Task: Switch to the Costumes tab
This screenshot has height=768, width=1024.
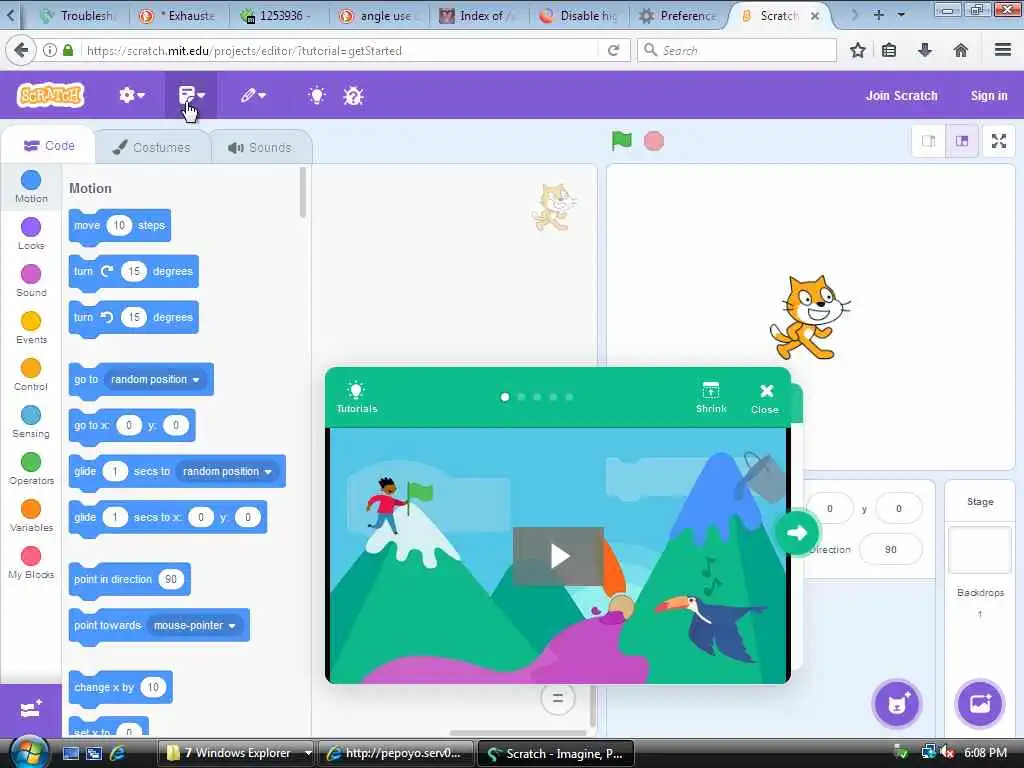Action: (152, 147)
